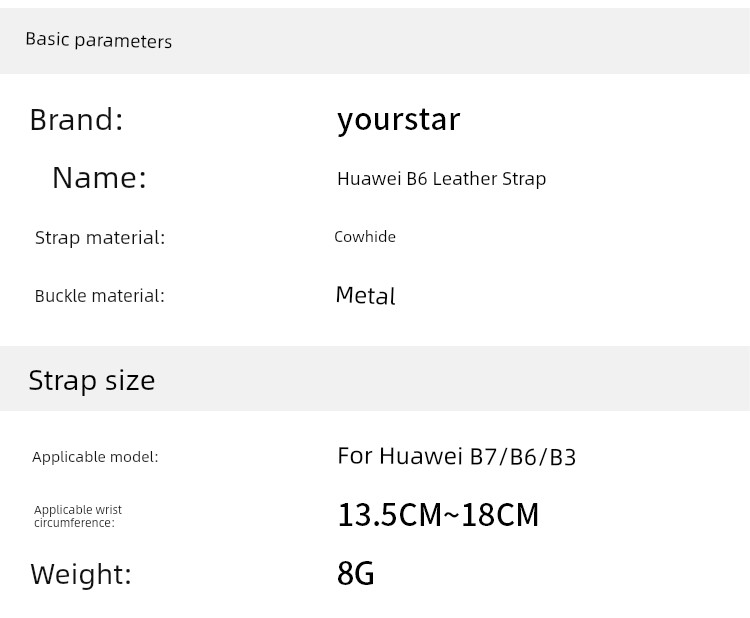Click the Metal buckle value
Screen dimensions: 750x618
[365, 296]
